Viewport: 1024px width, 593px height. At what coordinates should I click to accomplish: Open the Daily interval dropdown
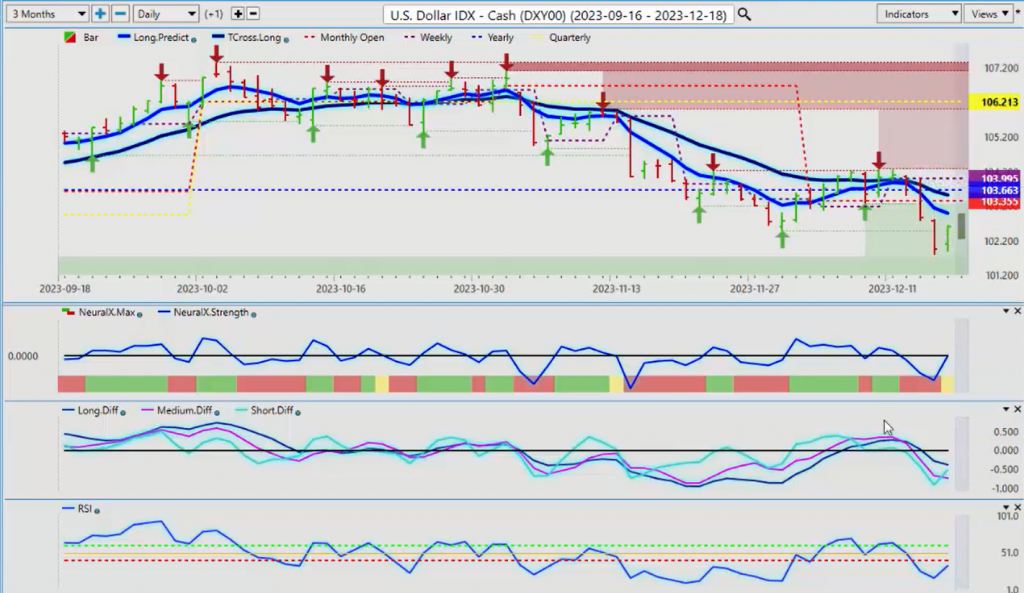164,14
